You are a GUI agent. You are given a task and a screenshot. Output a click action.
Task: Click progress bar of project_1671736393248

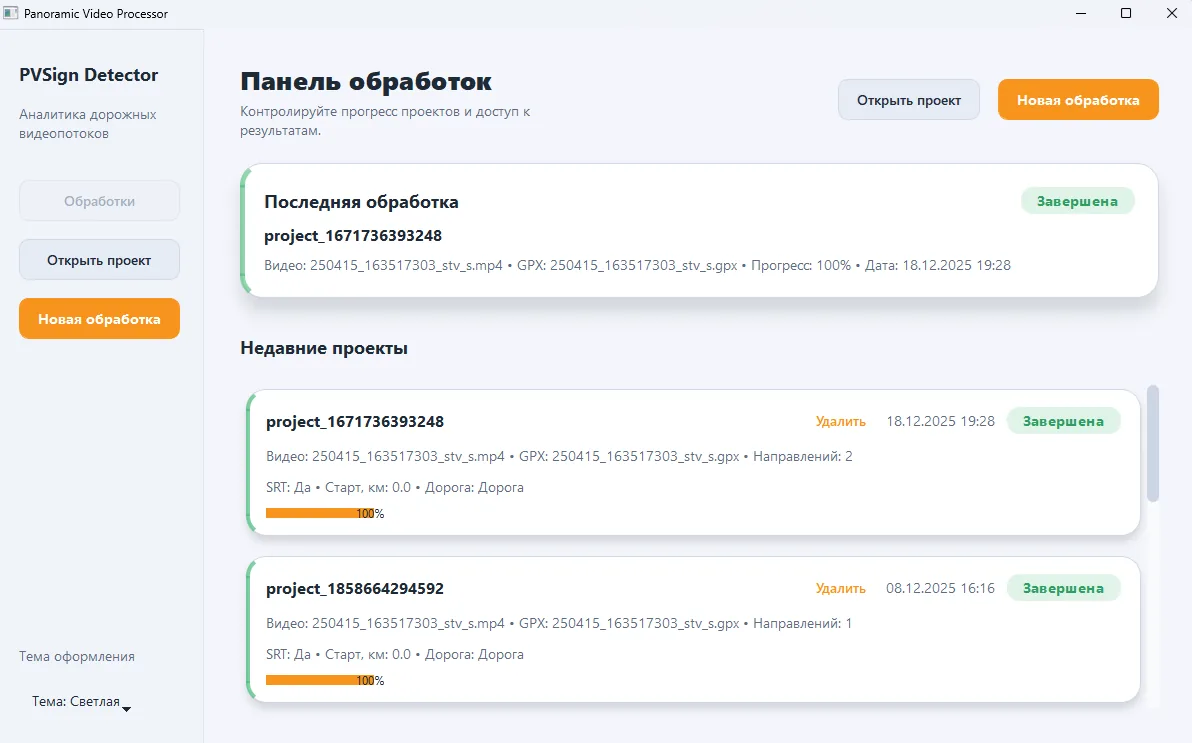pyautogui.click(x=325, y=513)
